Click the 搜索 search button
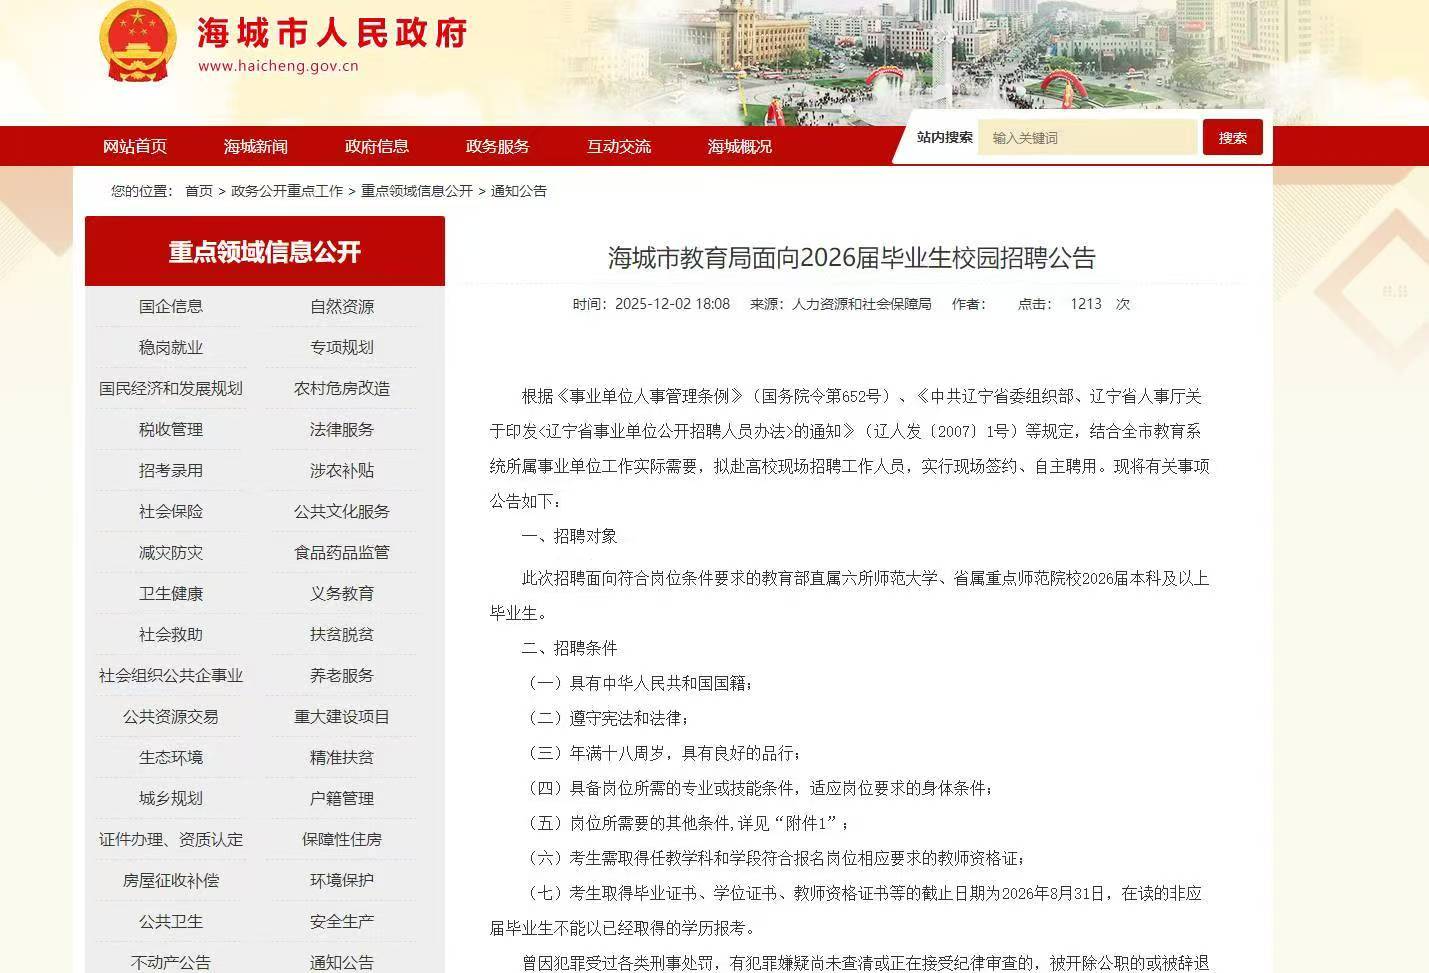Viewport: 1429px width, 973px height. click(x=1232, y=137)
